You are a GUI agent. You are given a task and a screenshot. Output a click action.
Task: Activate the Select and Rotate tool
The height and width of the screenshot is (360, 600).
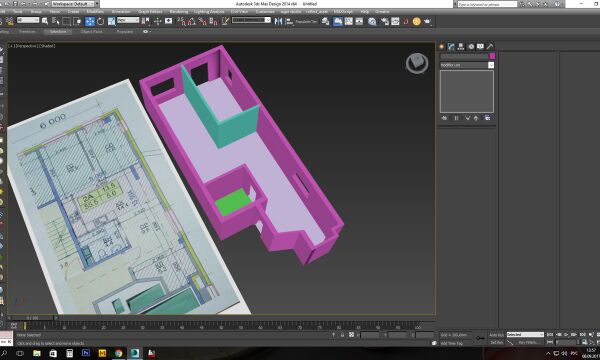point(100,21)
